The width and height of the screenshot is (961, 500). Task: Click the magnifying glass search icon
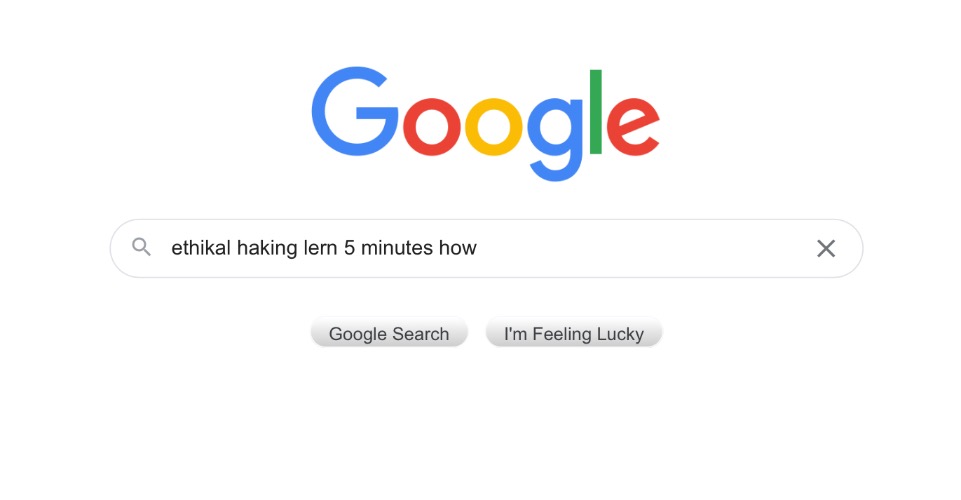142,247
